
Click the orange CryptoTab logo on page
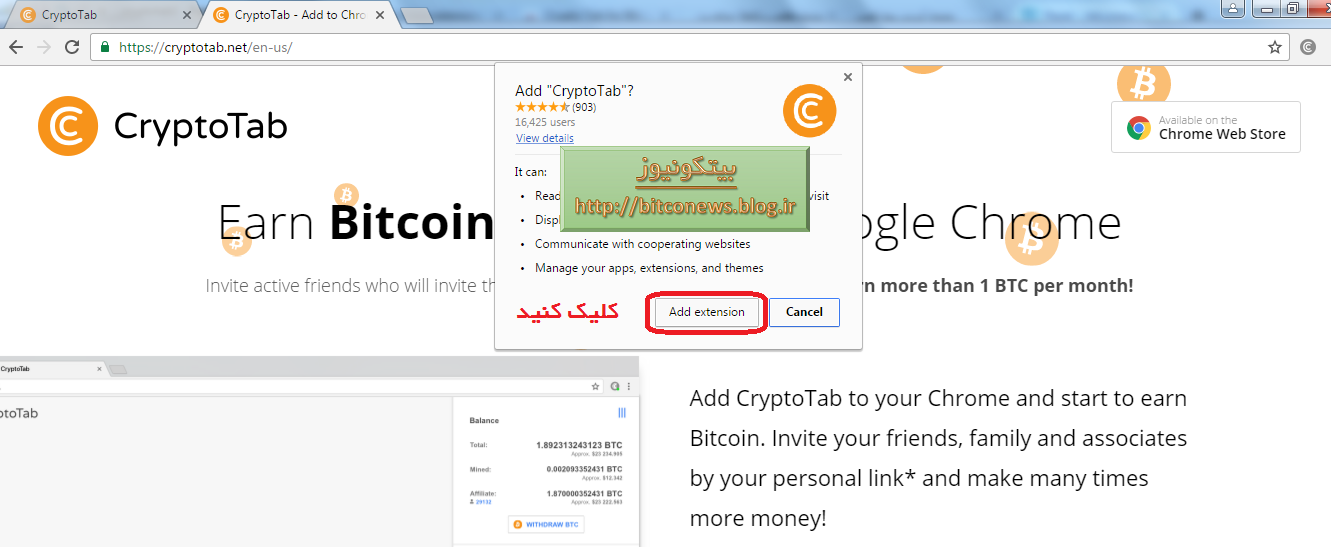point(68,126)
